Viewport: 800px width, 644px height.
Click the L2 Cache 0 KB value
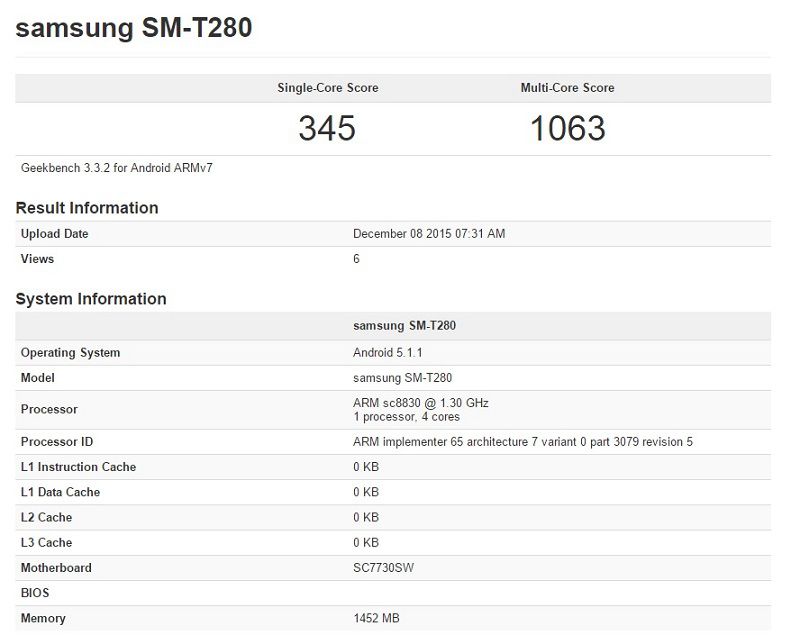pyautogui.click(x=366, y=518)
